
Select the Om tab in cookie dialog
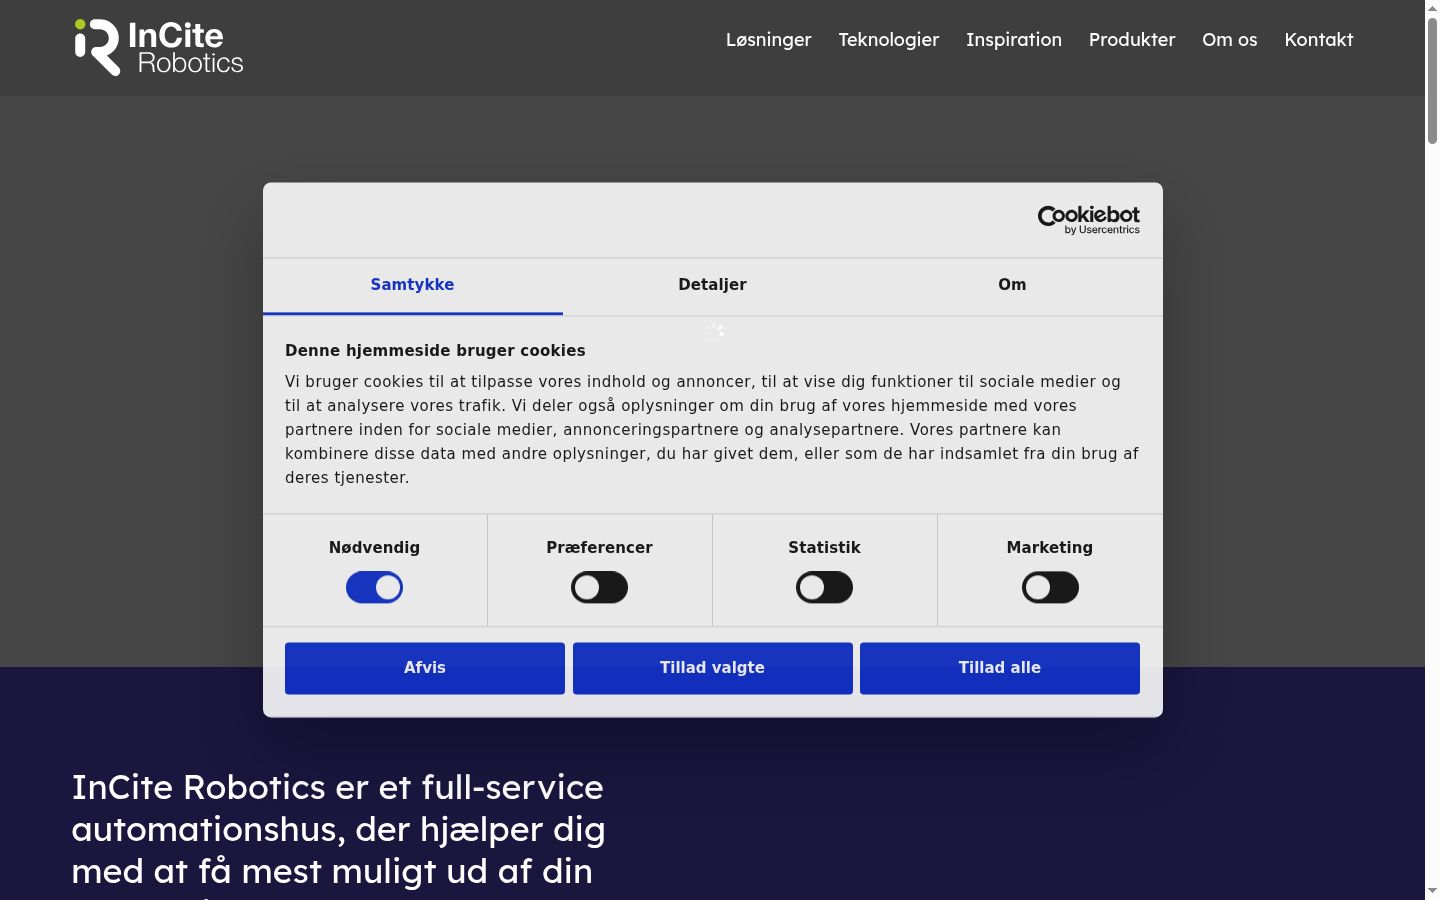point(1012,286)
